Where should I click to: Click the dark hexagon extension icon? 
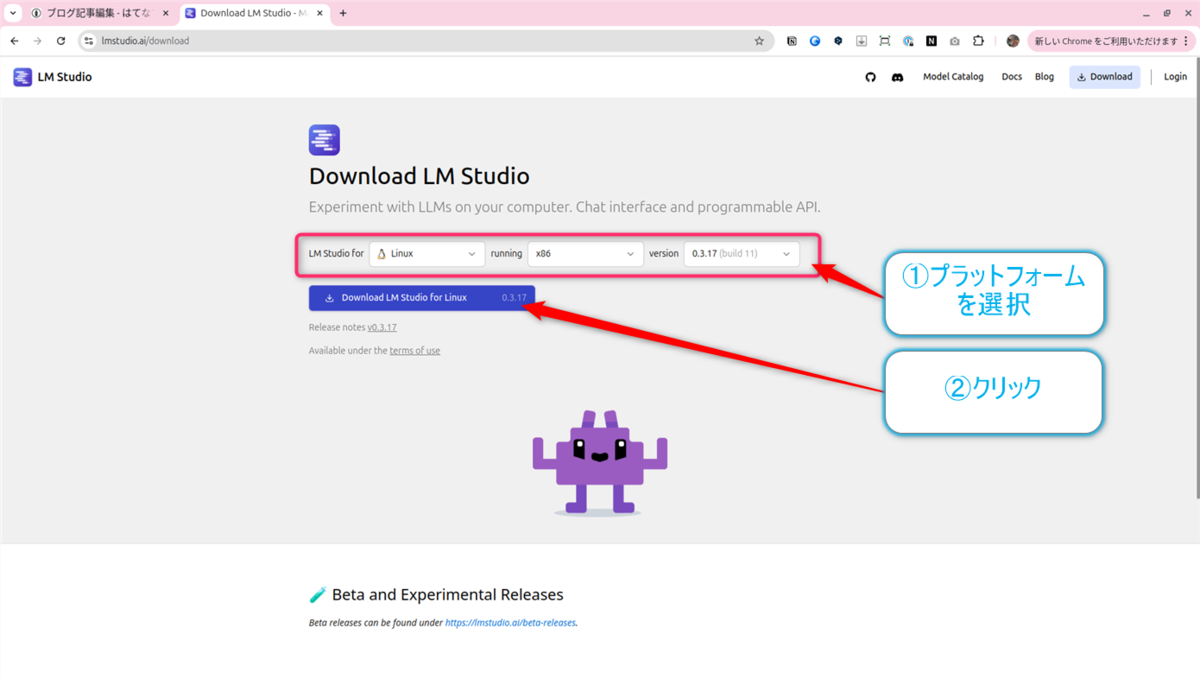(838, 41)
